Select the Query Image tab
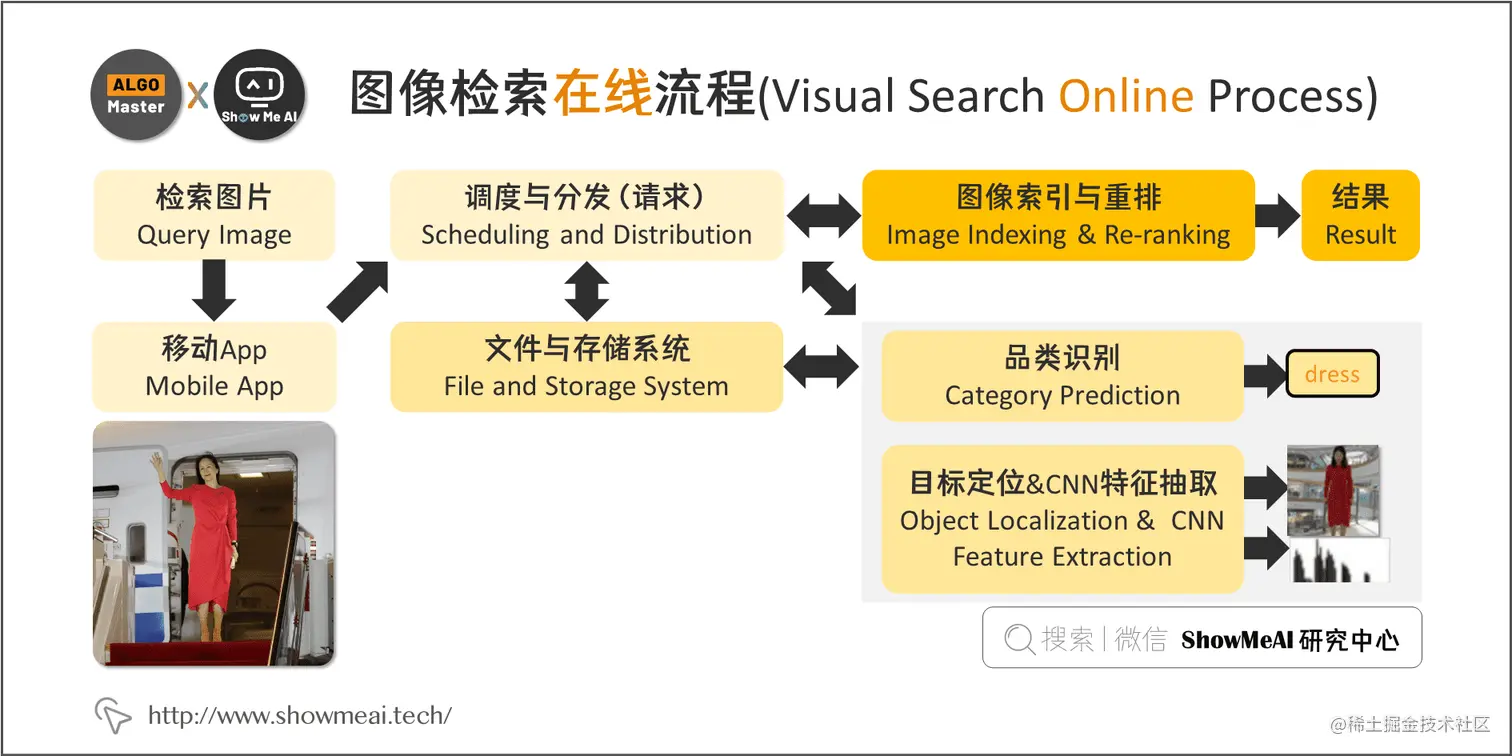 click(213, 215)
